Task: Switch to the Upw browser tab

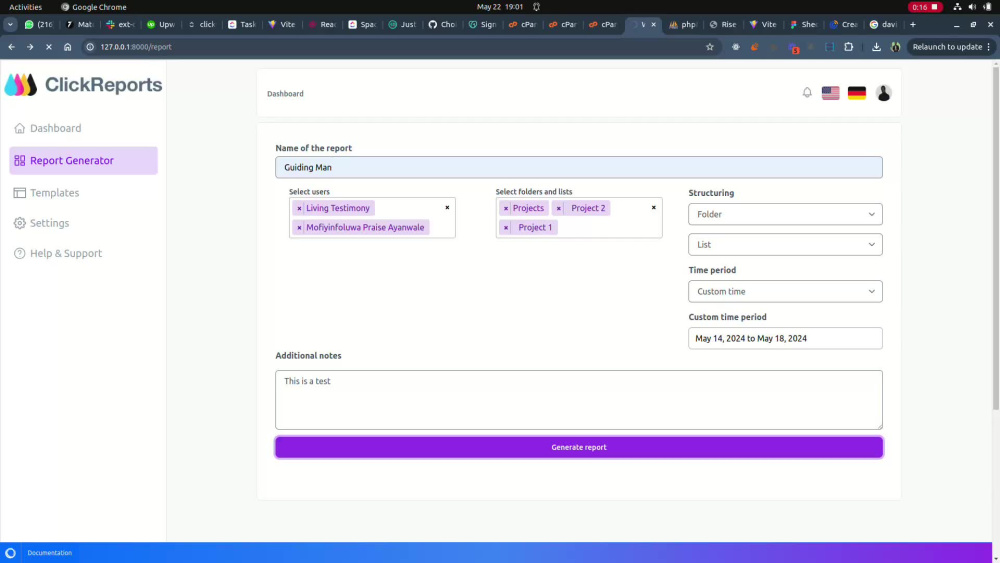Action: point(161,24)
